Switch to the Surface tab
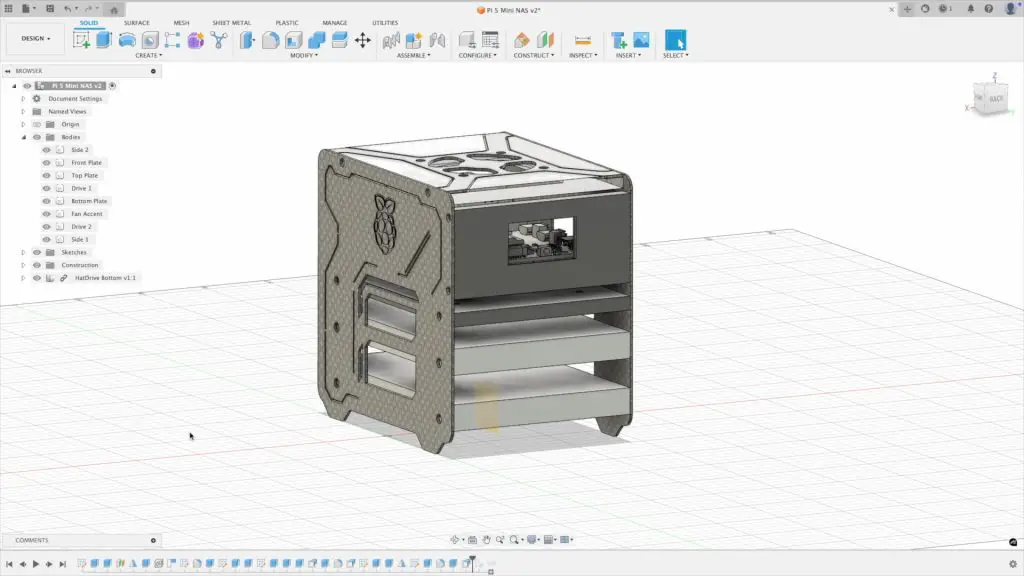The image size is (1024, 576). (136, 22)
